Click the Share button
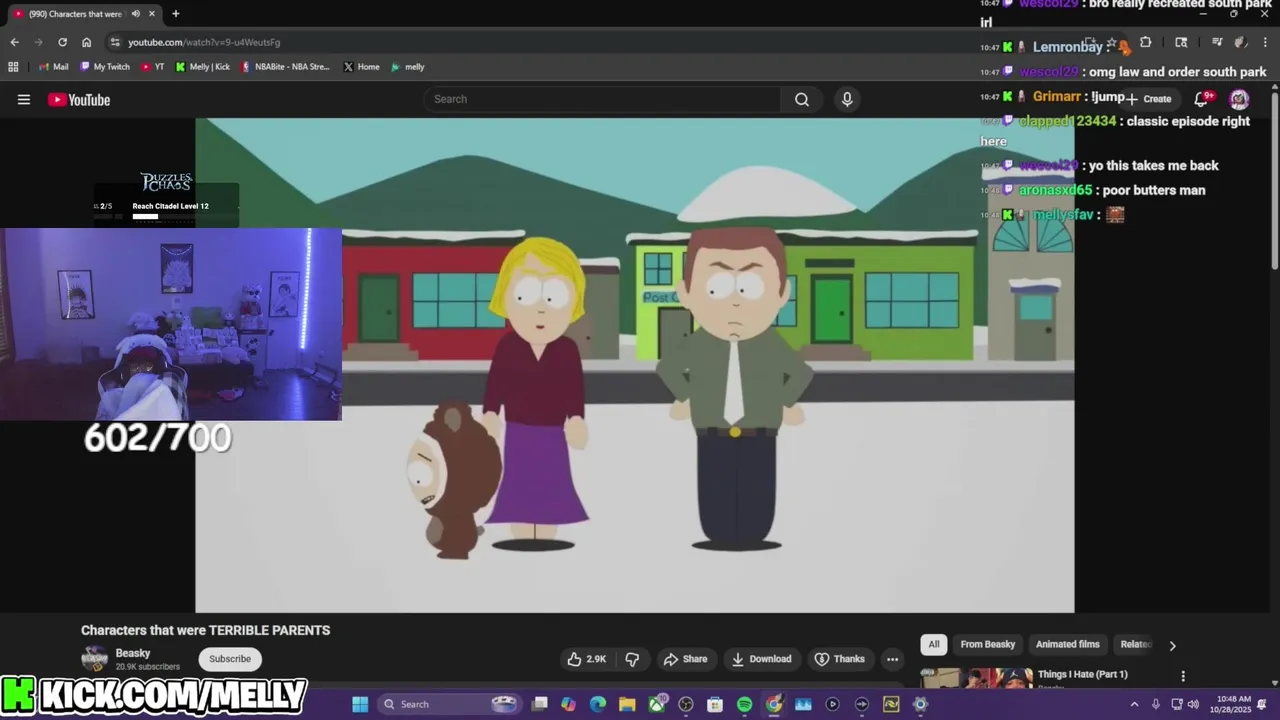 tap(685, 659)
